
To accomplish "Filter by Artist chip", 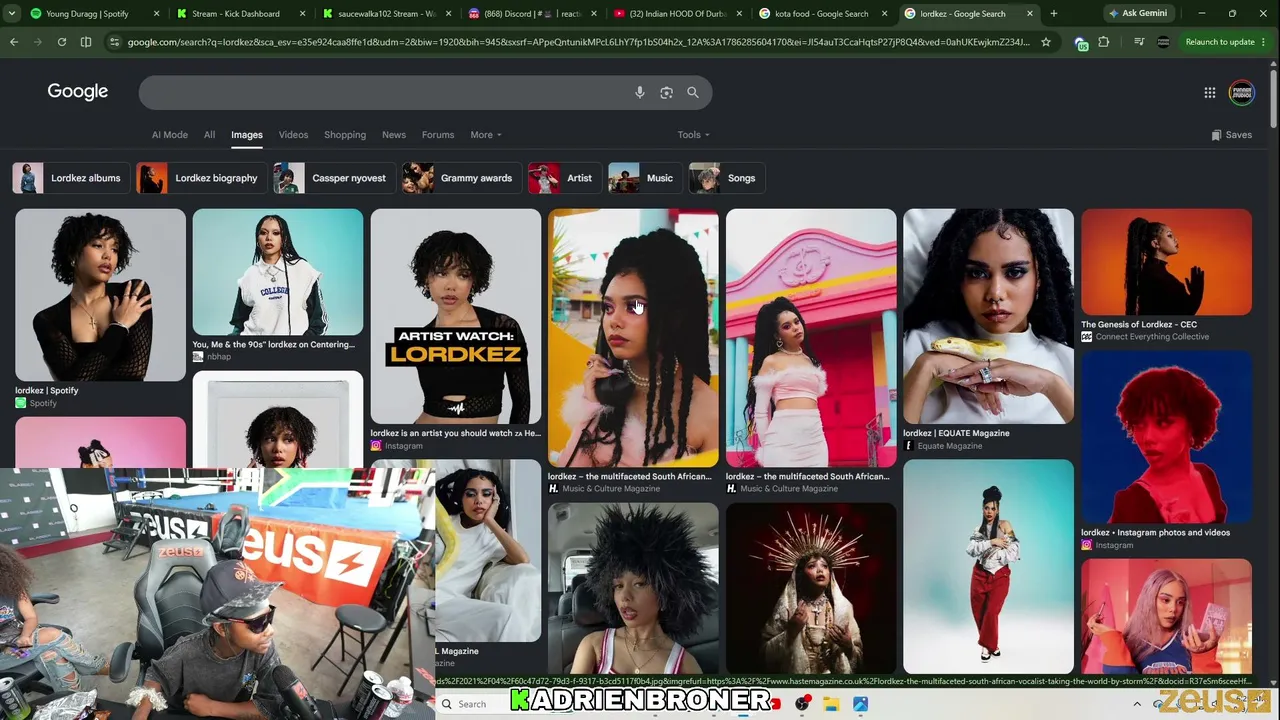I will click(564, 178).
